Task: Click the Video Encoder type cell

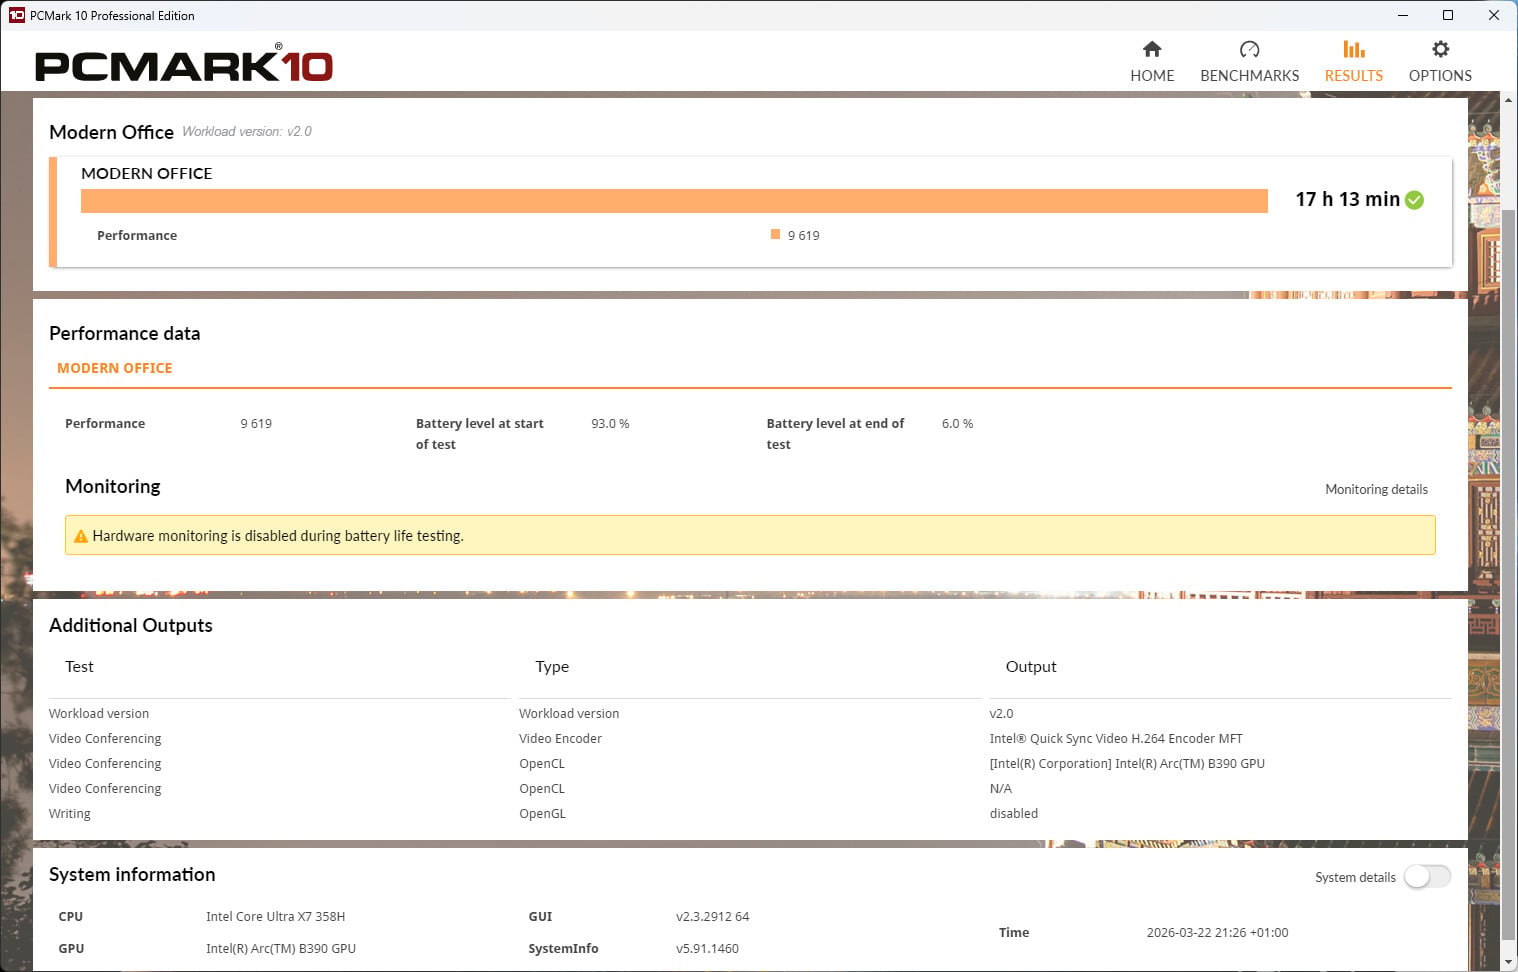Action: (x=560, y=739)
